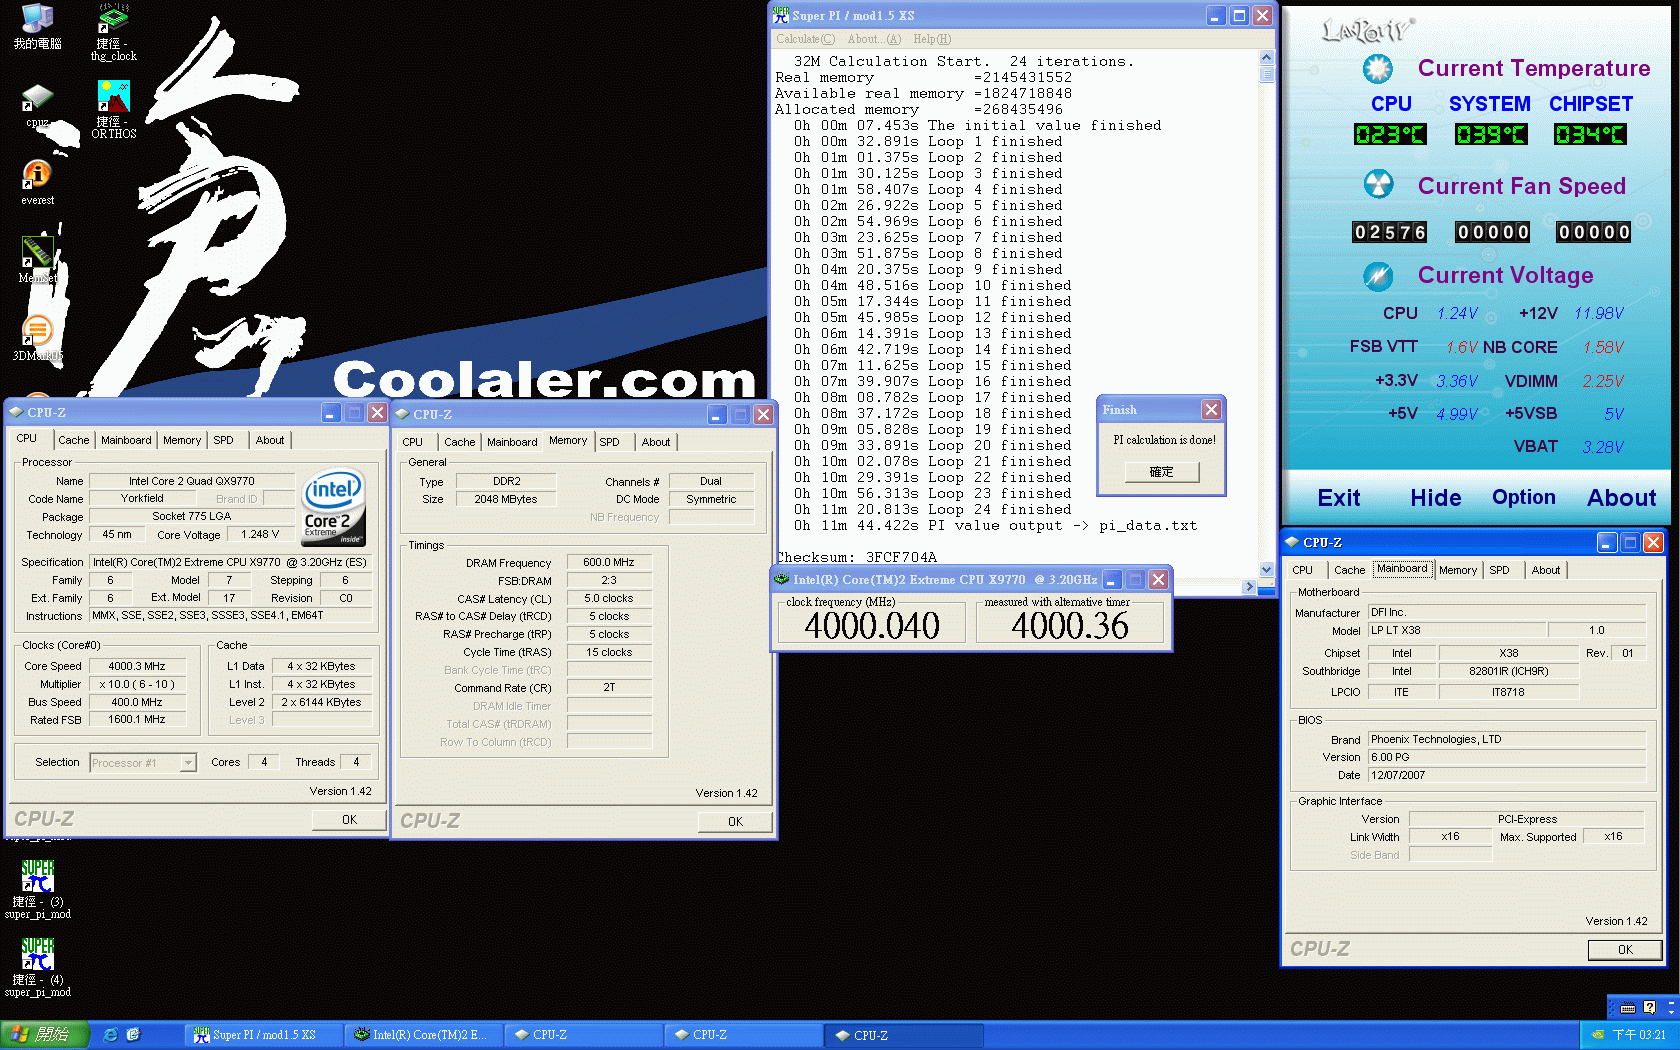1680x1050 pixels.
Task: Select About tab in right CPU-Z window
Action: [1545, 570]
